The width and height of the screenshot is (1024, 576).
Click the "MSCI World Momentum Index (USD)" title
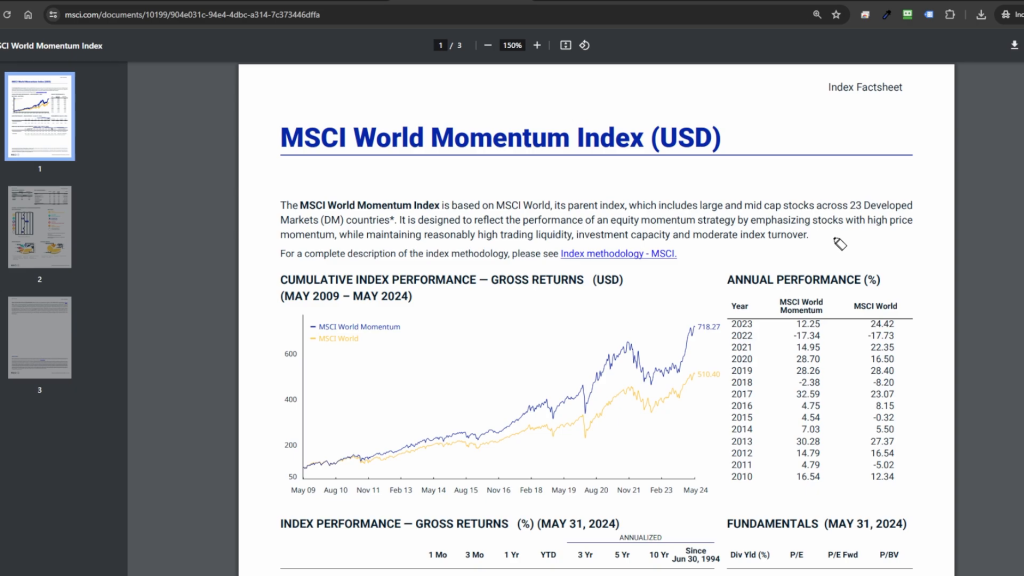pyautogui.click(x=500, y=137)
